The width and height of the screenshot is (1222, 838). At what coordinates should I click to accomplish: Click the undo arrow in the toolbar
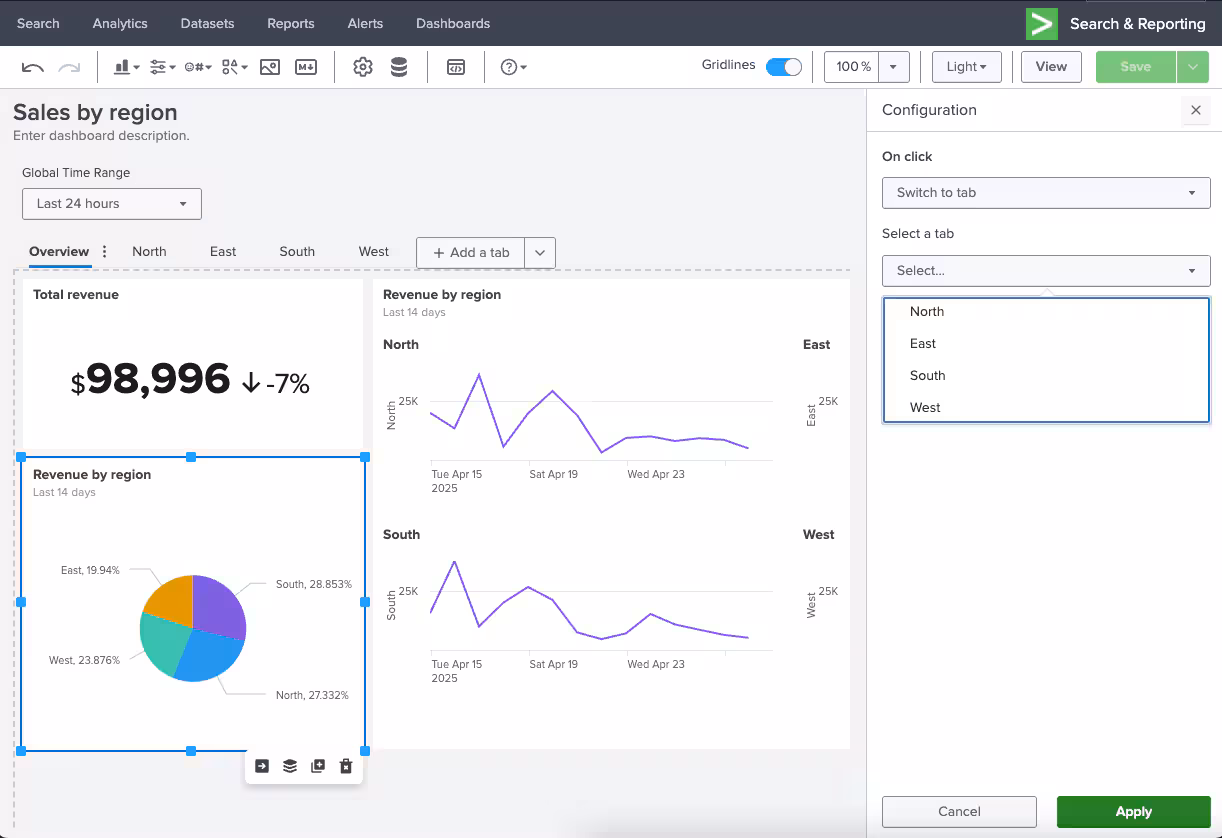click(x=32, y=67)
